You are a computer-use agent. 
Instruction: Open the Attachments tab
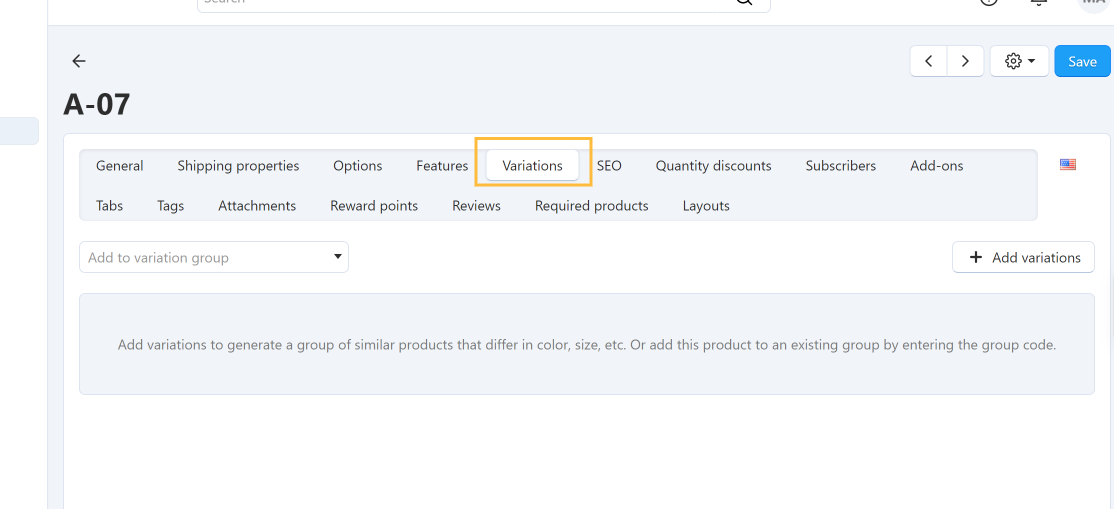[x=256, y=205]
